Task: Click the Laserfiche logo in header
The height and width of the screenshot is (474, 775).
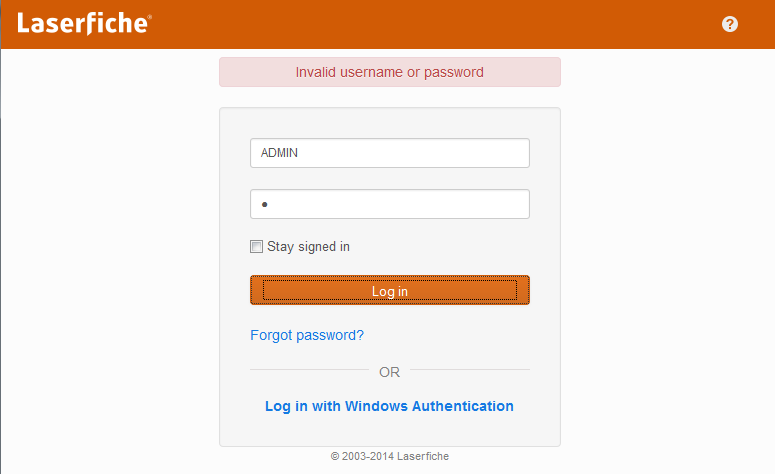Action: 84,23
